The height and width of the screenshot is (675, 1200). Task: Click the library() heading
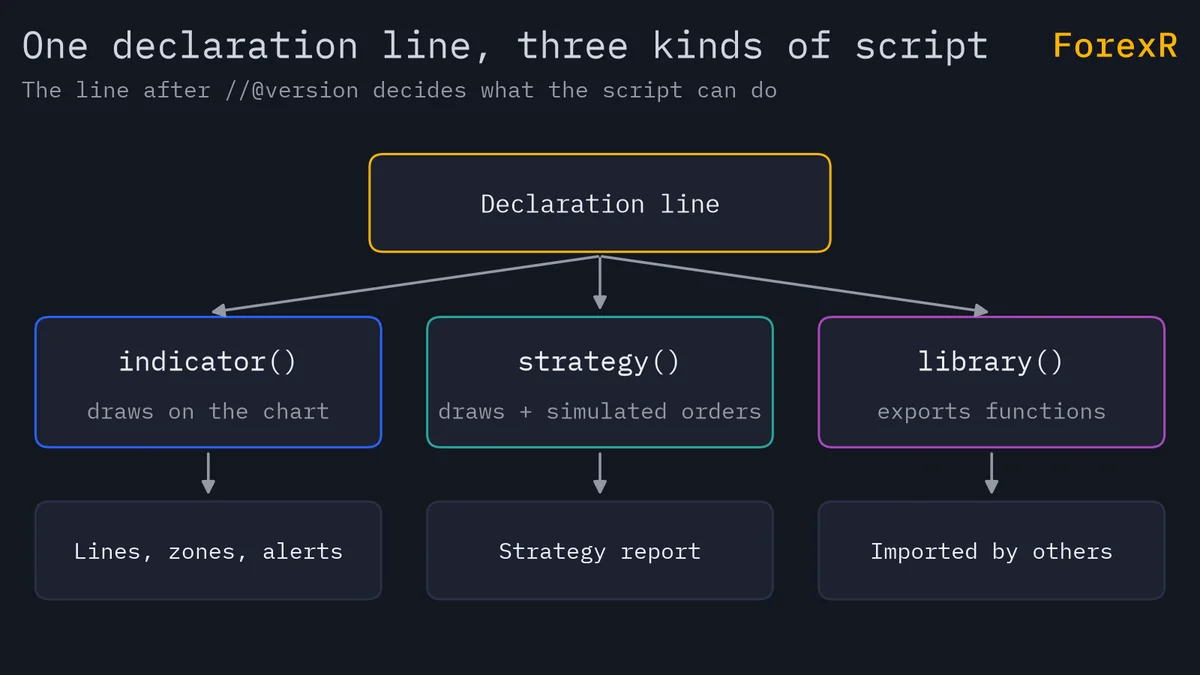click(x=991, y=361)
